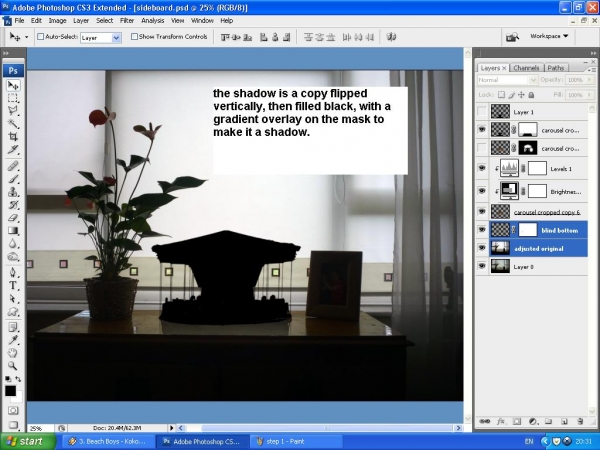
Task: Switch to the Channels tab
Action: 526,68
